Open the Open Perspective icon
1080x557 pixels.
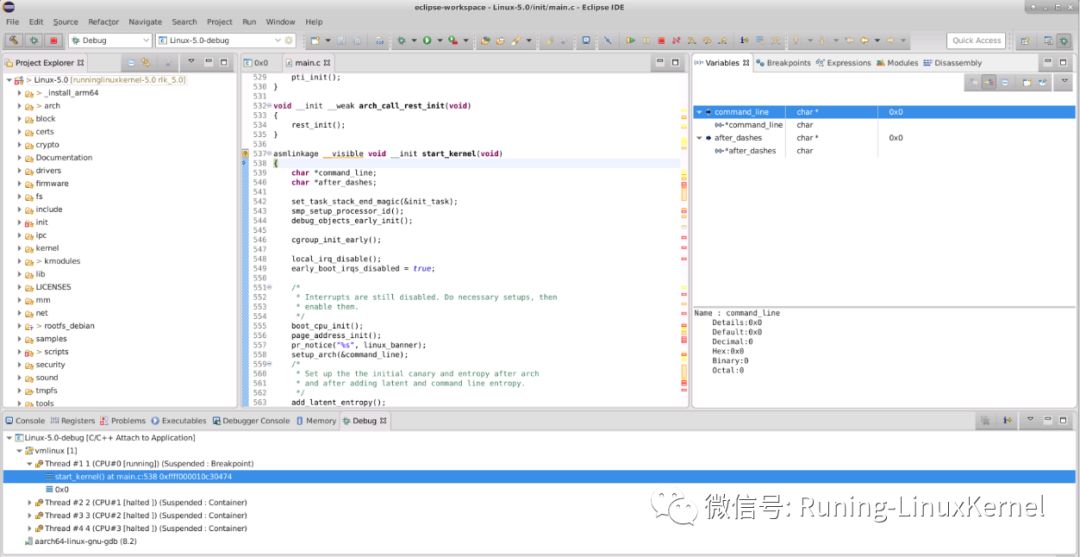click(1024, 41)
